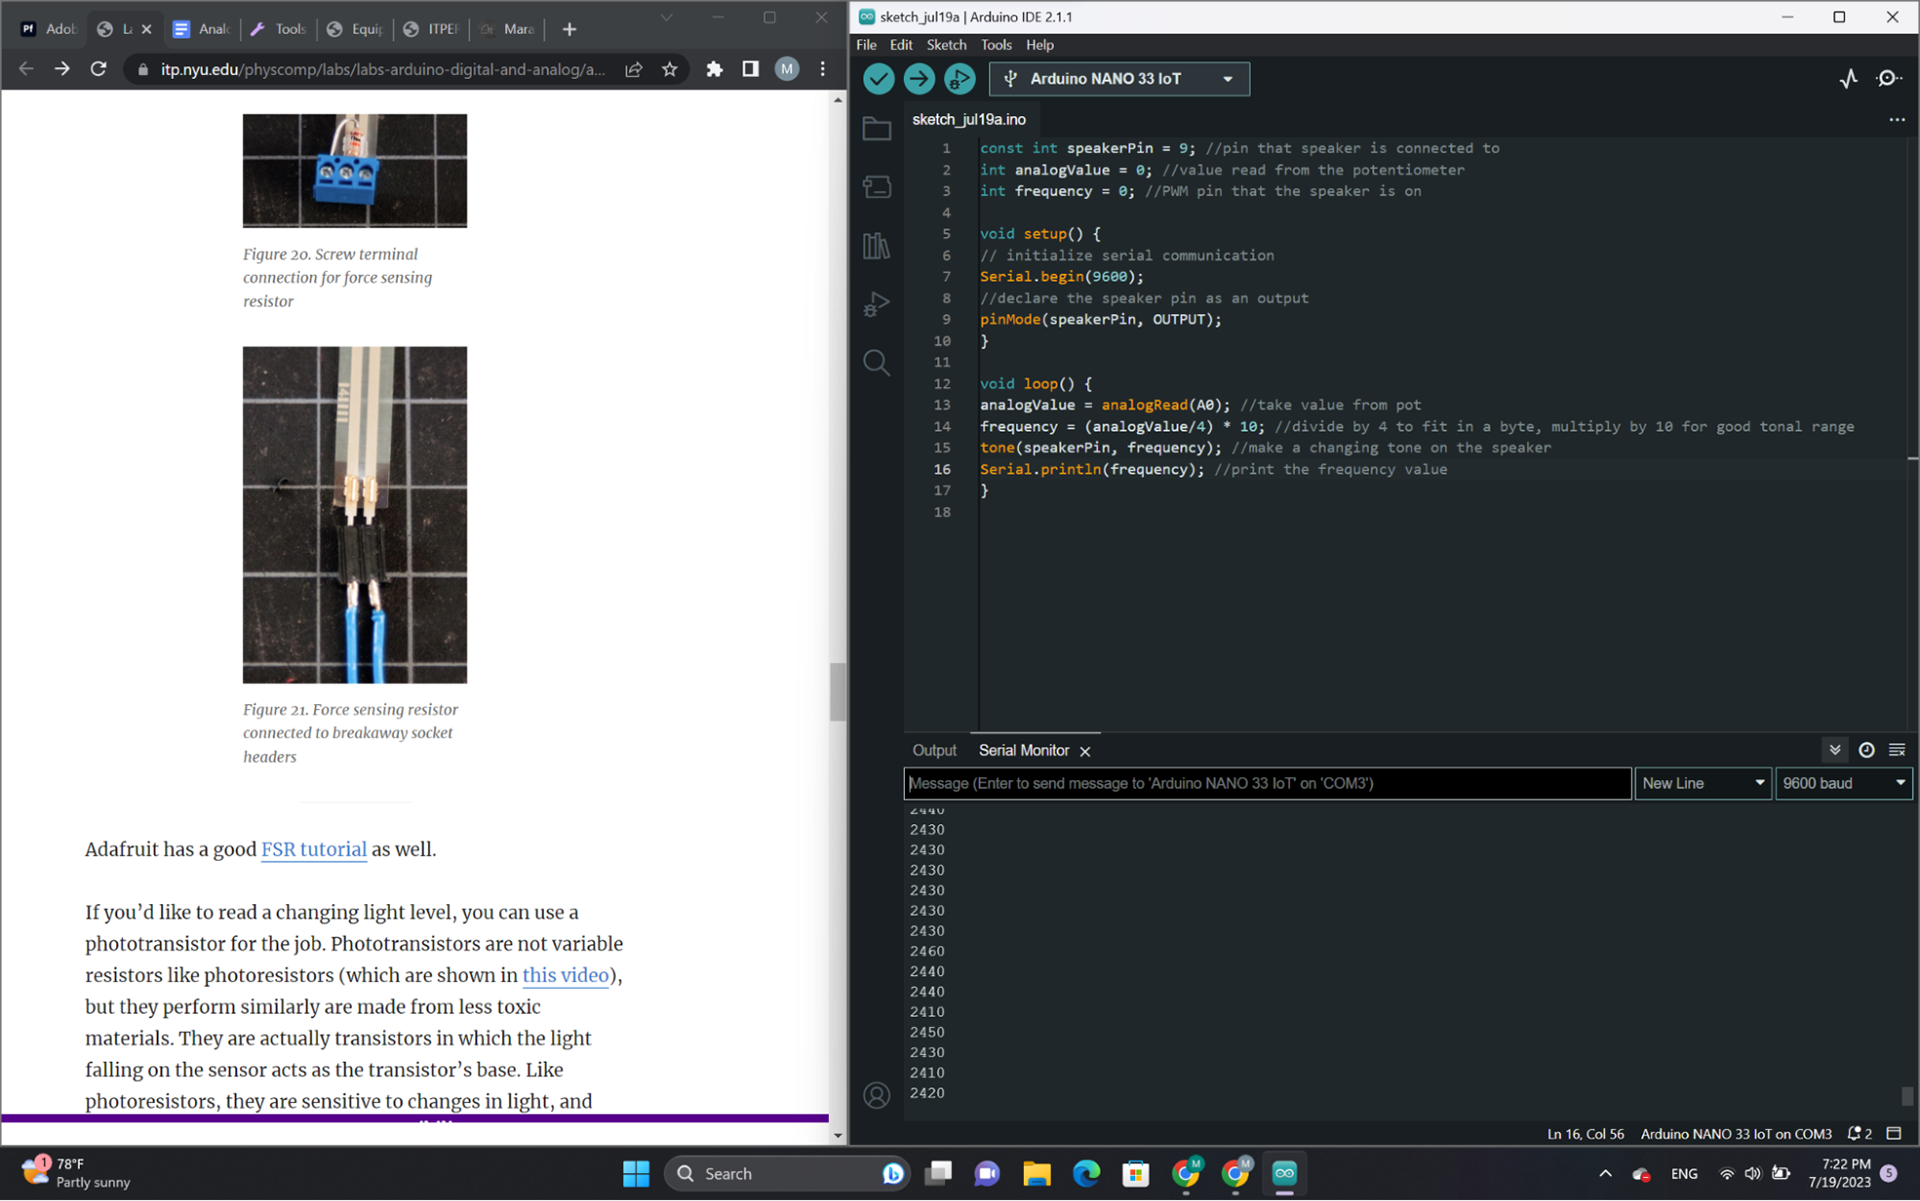Open Microsoft Edge from the taskbar
This screenshot has height=1201, width=1920.
(x=1086, y=1174)
